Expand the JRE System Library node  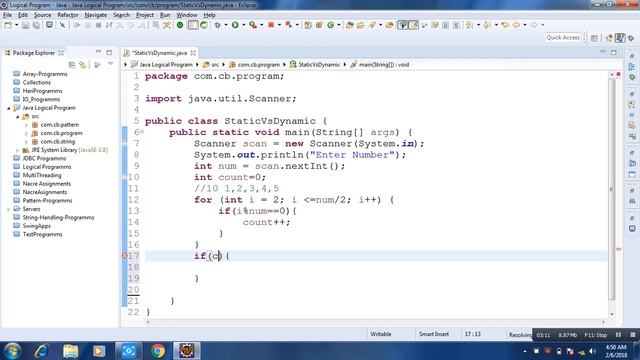pyautogui.click(x=18, y=150)
